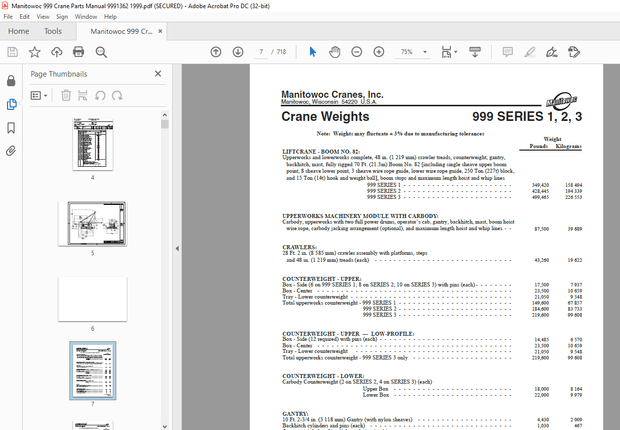Click the print pages icon in thumbnails
The width and height of the screenshot is (620, 430).
tap(83, 95)
